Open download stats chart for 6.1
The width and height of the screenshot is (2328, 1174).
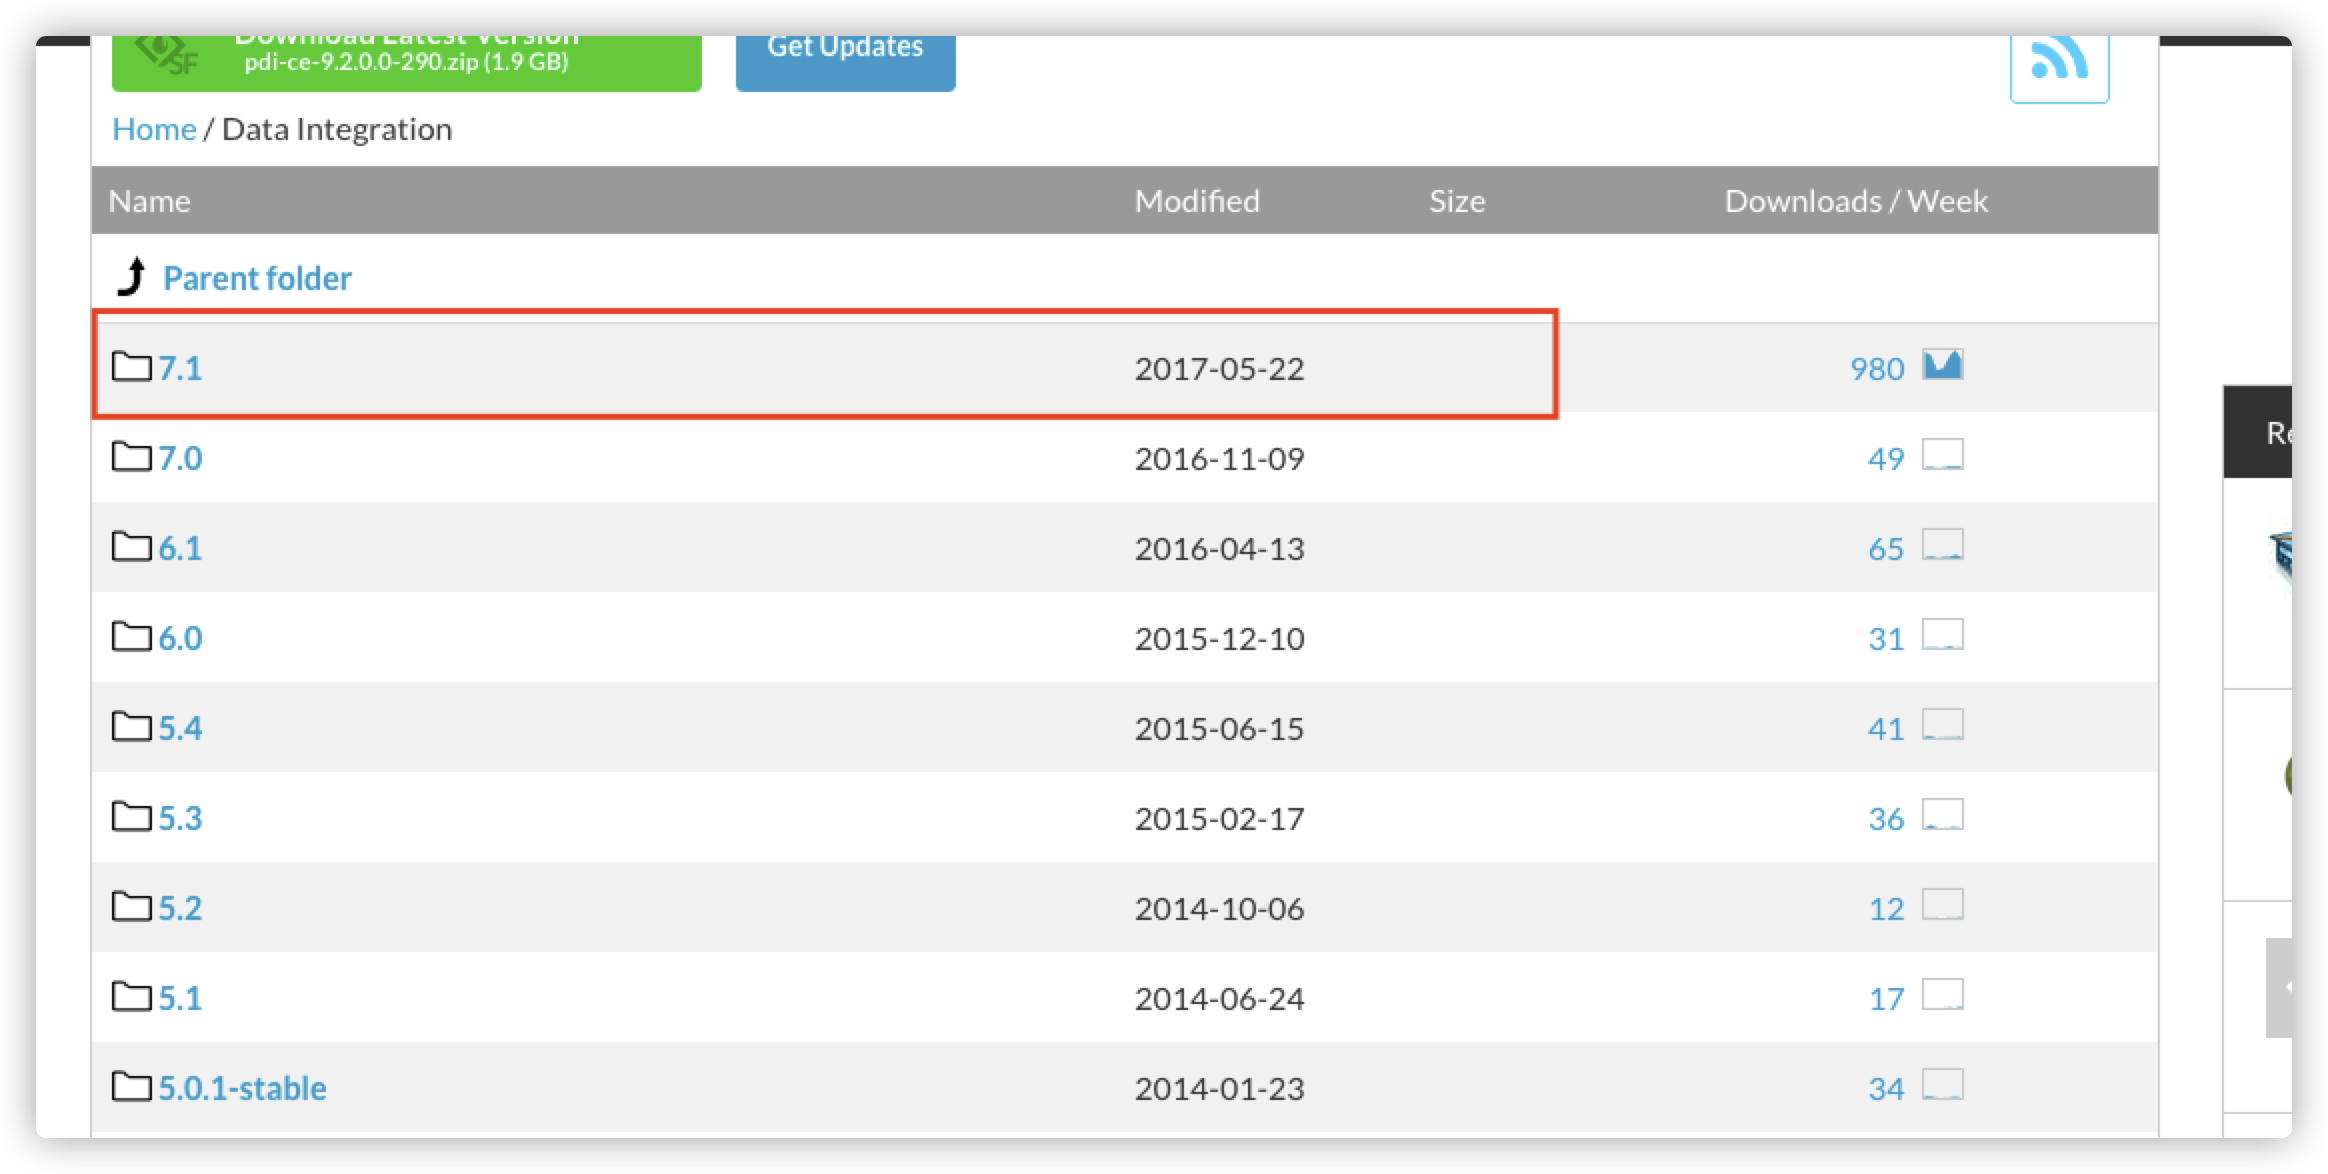click(x=1942, y=545)
